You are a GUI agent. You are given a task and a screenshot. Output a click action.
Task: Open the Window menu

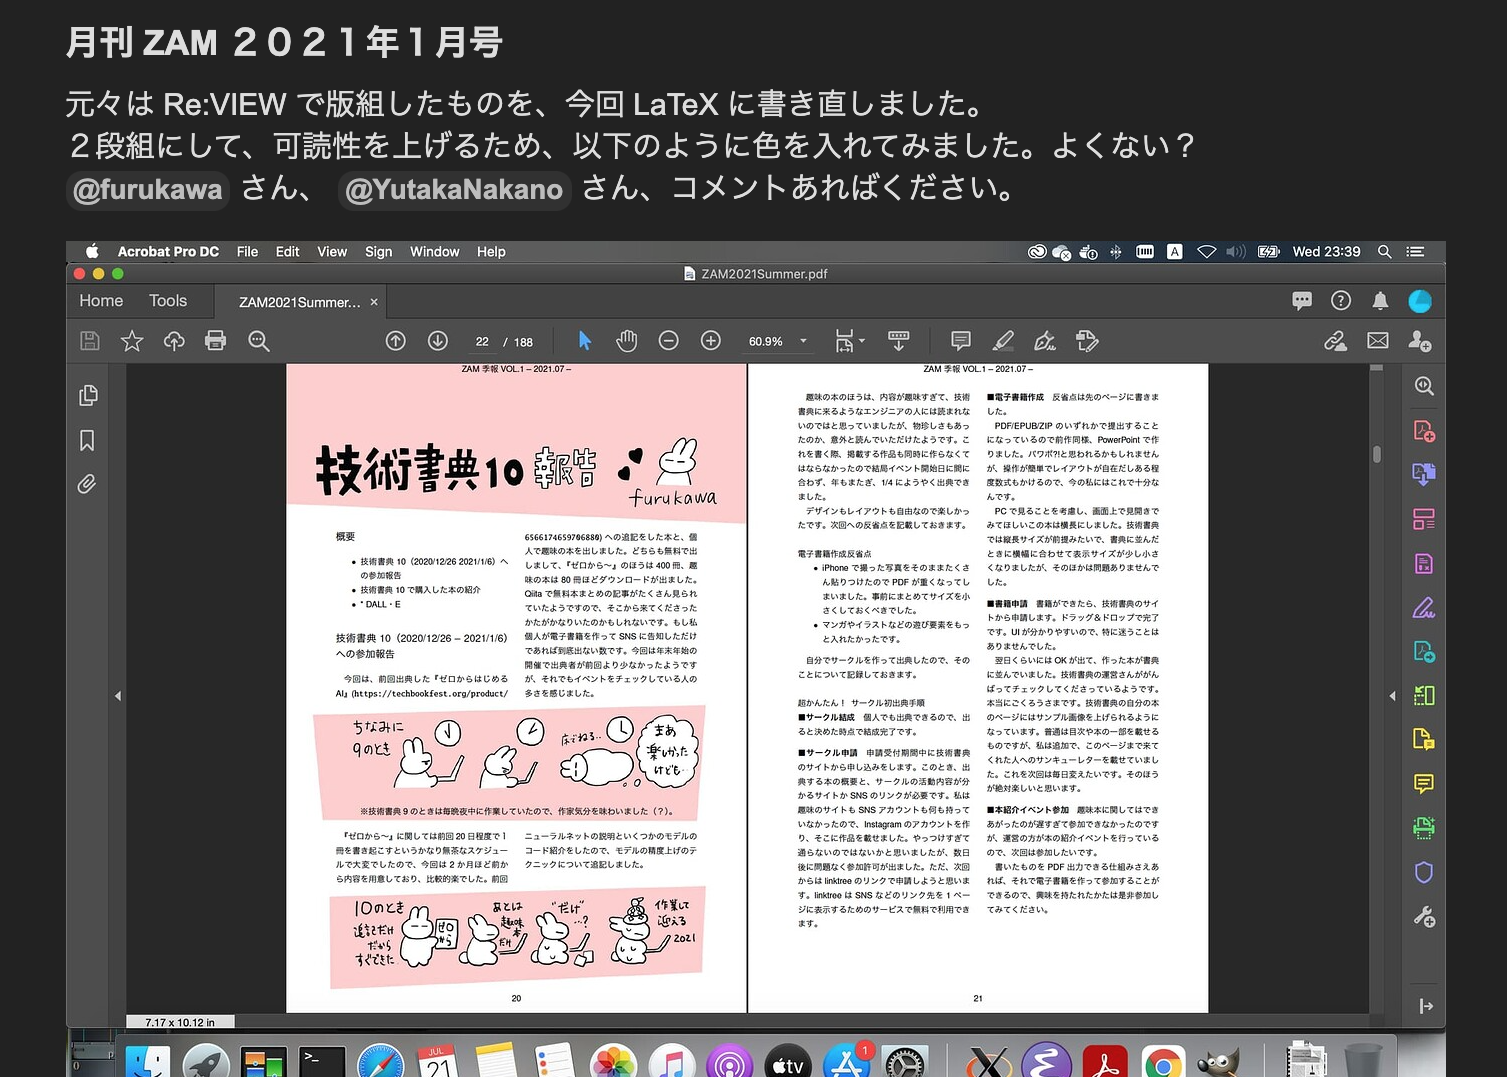coord(435,252)
